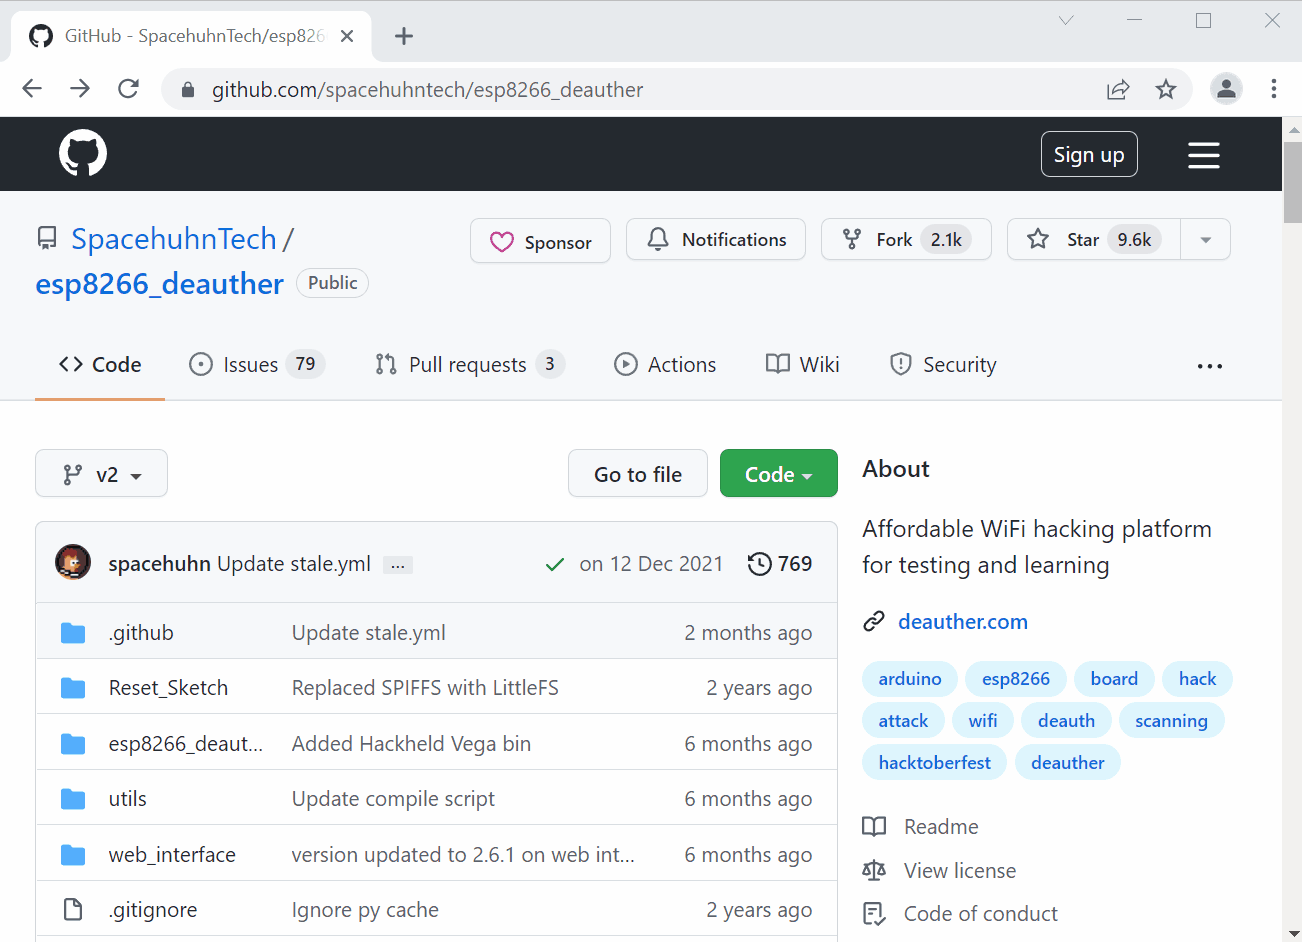Open the tab search chevron in title bar

(x=1066, y=20)
